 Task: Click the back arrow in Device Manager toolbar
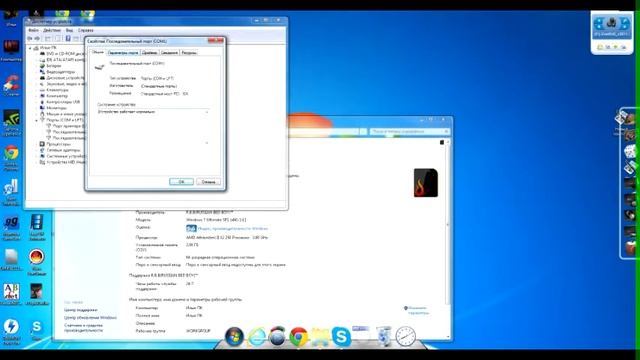point(30,38)
